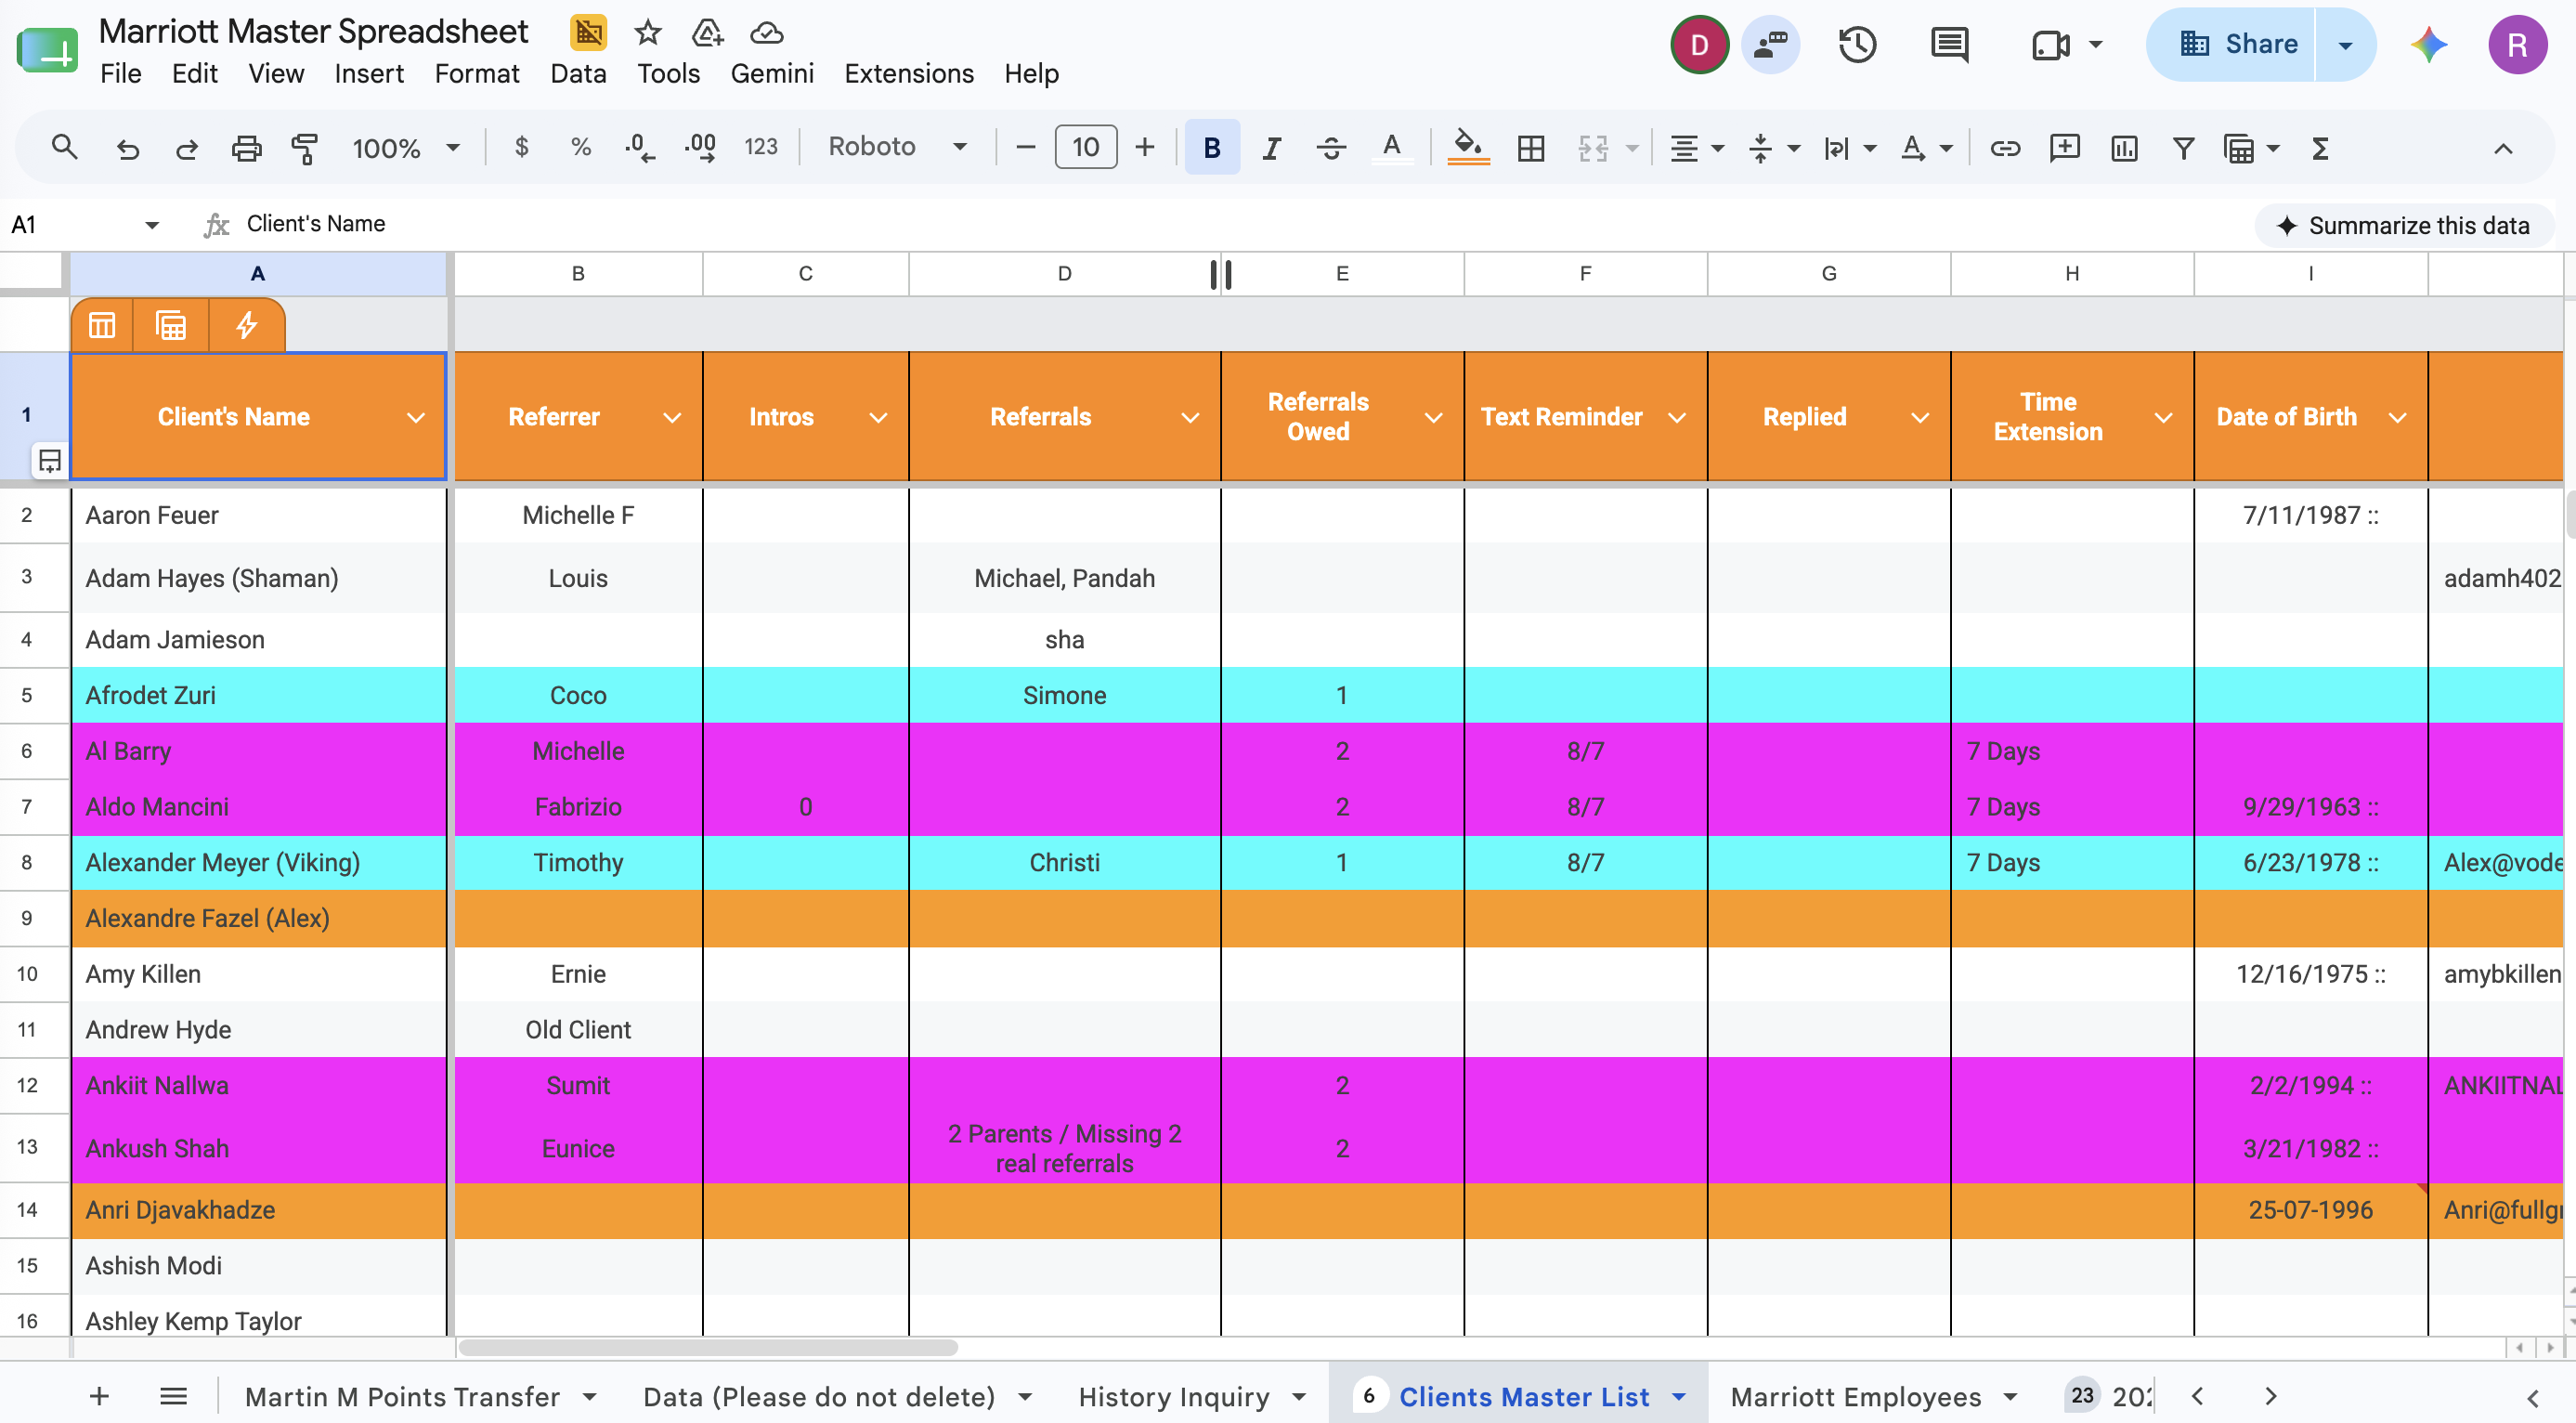Open the zoom 100% dropdown
This screenshot has height=1423, width=2576.
pyautogui.click(x=405, y=148)
